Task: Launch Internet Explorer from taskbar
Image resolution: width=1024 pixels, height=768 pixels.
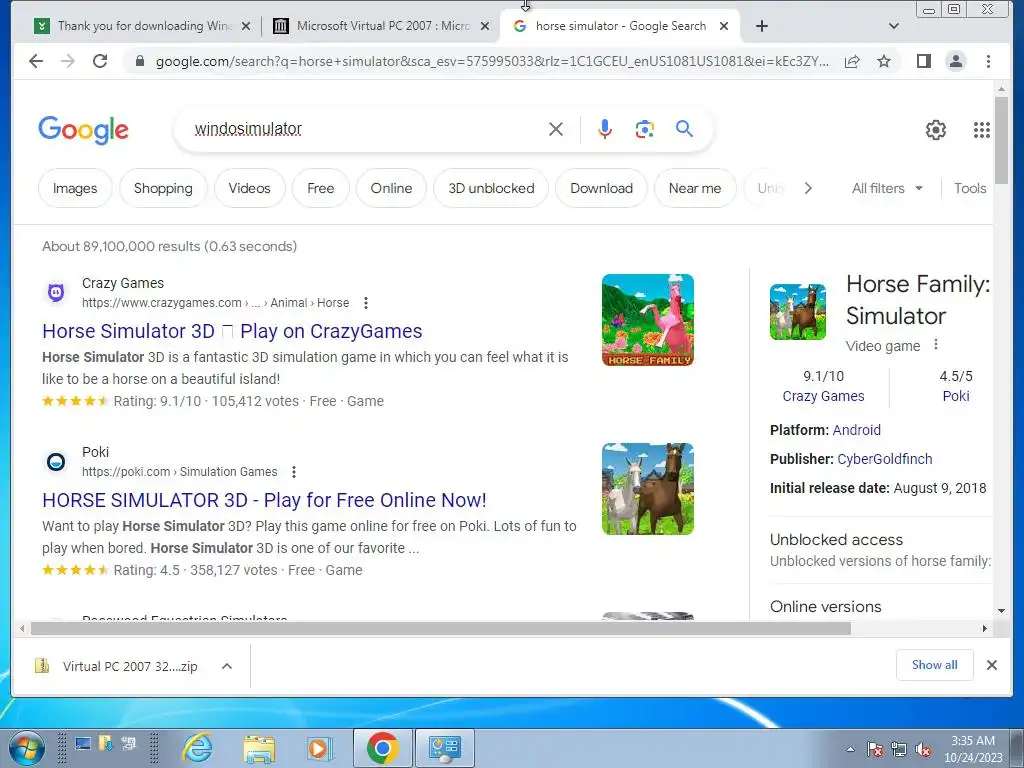Action: pyautogui.click(x=197, y=748)
